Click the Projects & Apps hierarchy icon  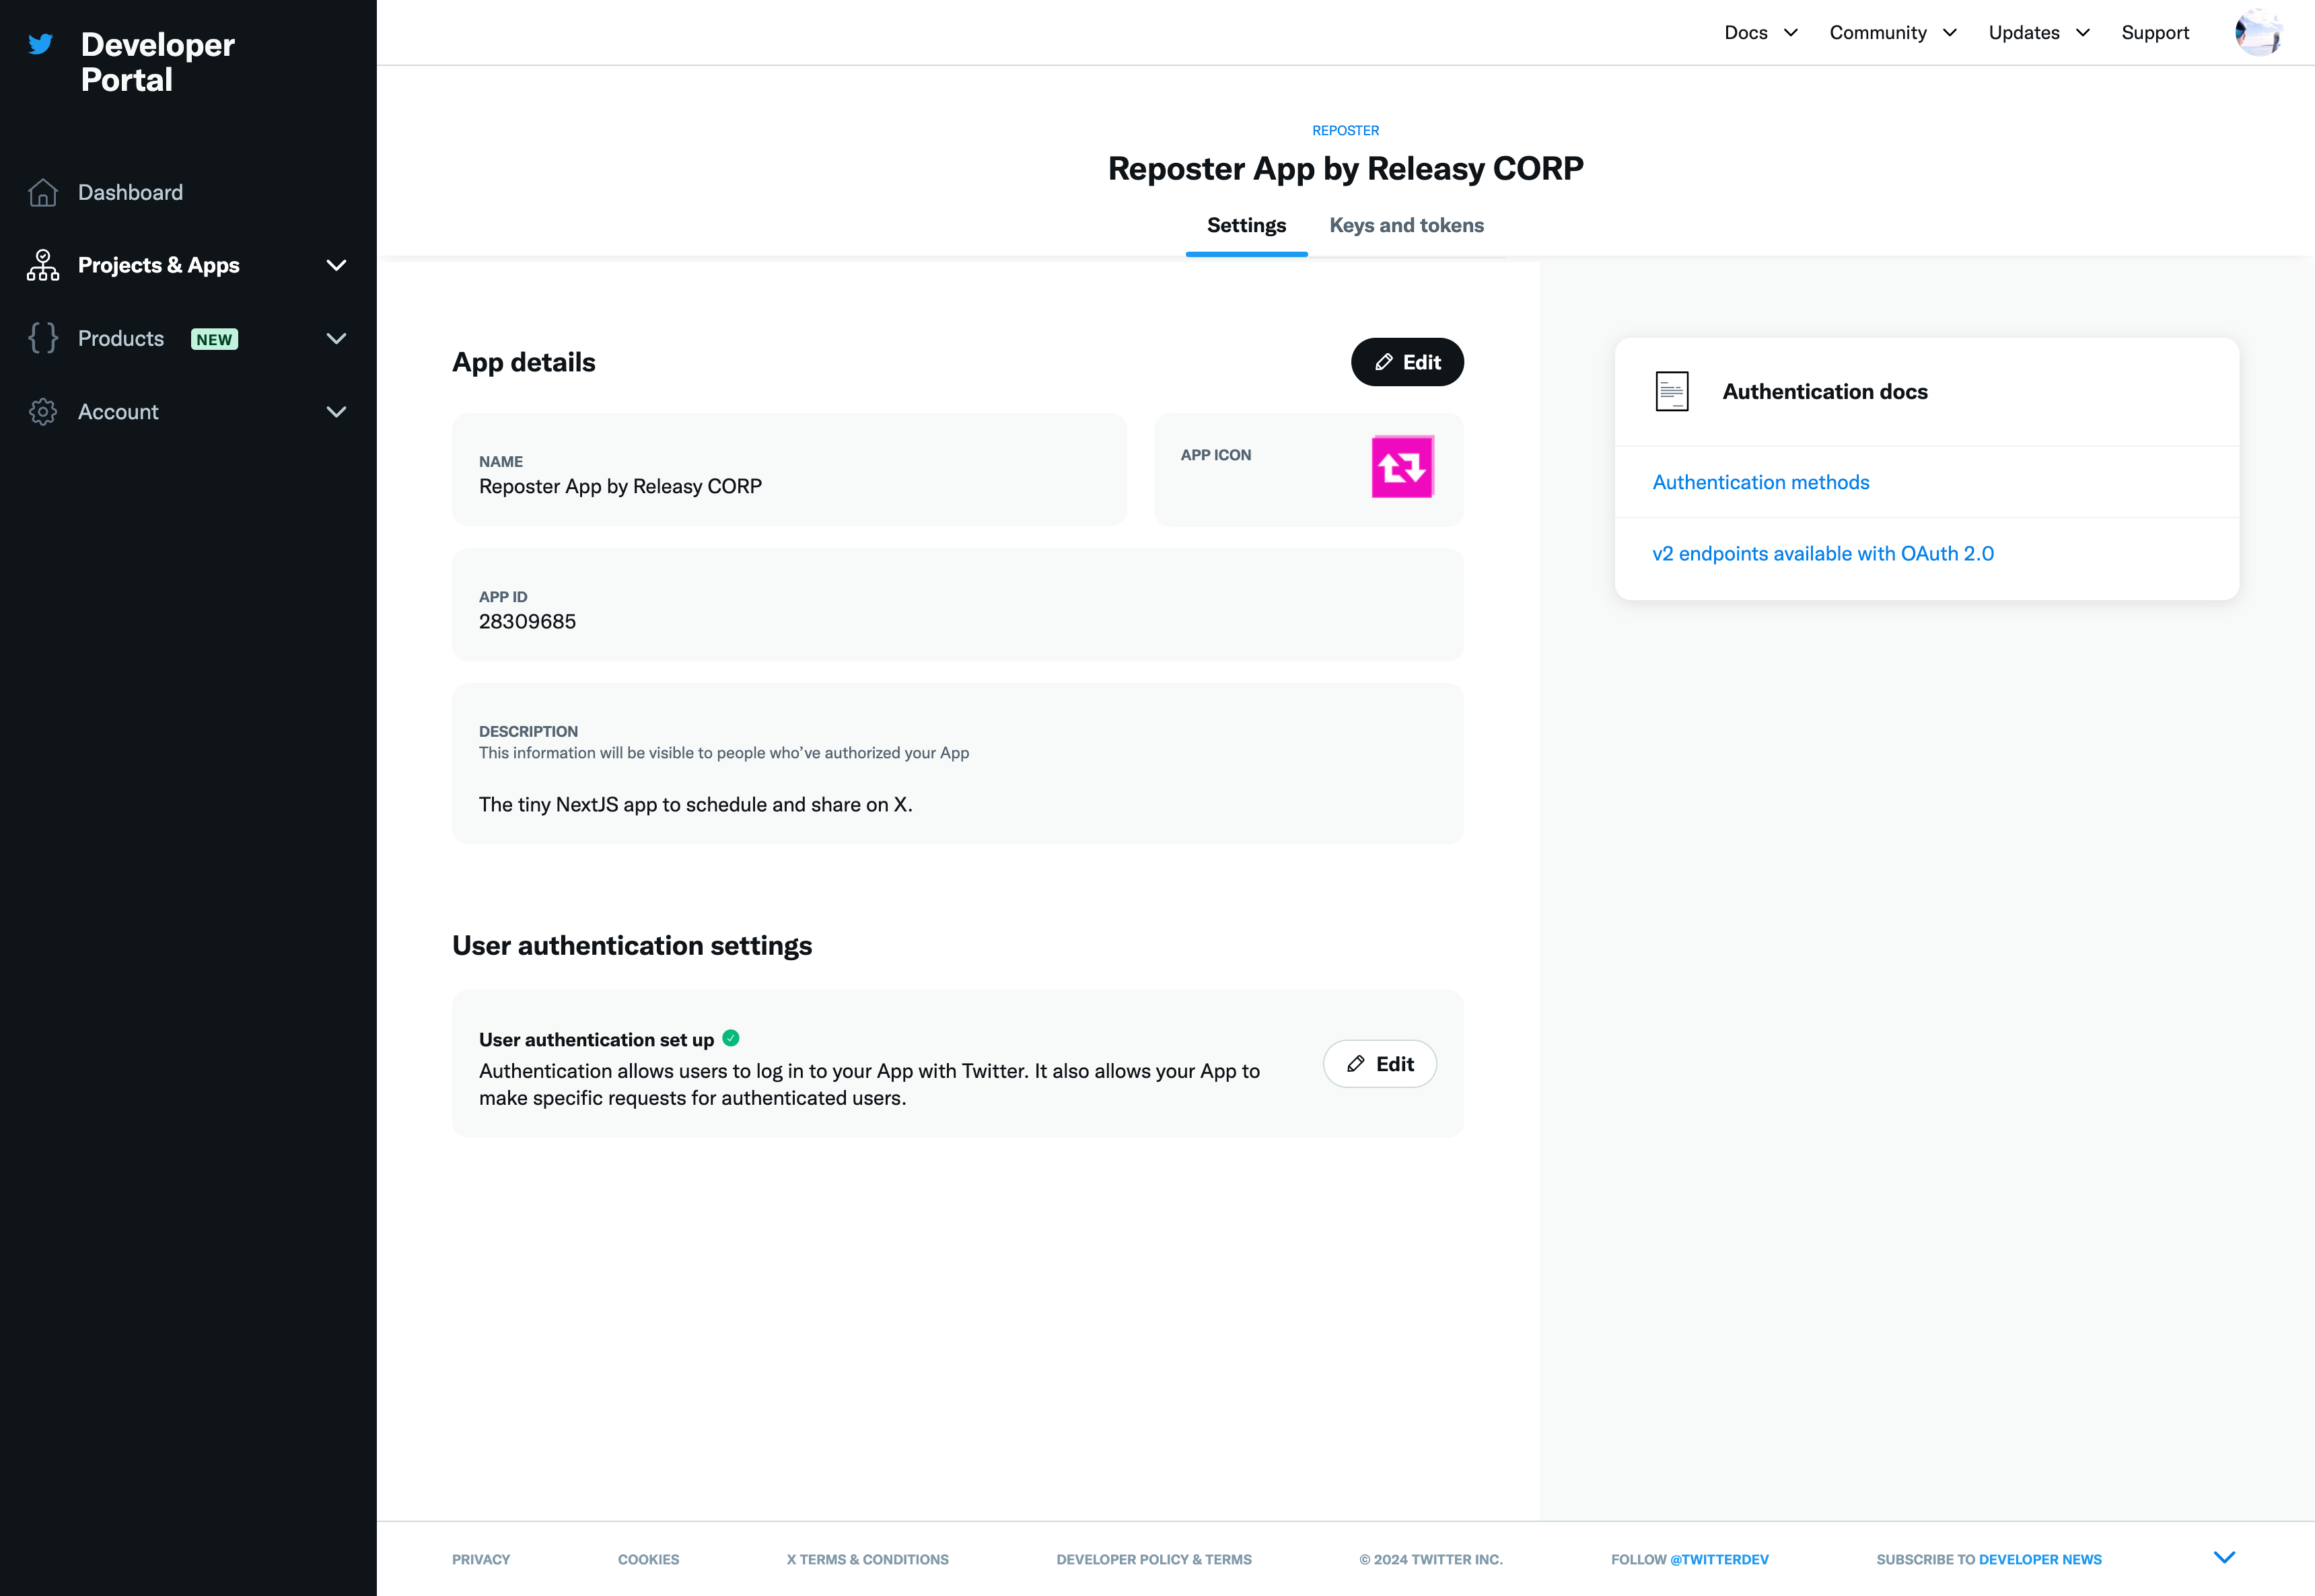[43, 265]
